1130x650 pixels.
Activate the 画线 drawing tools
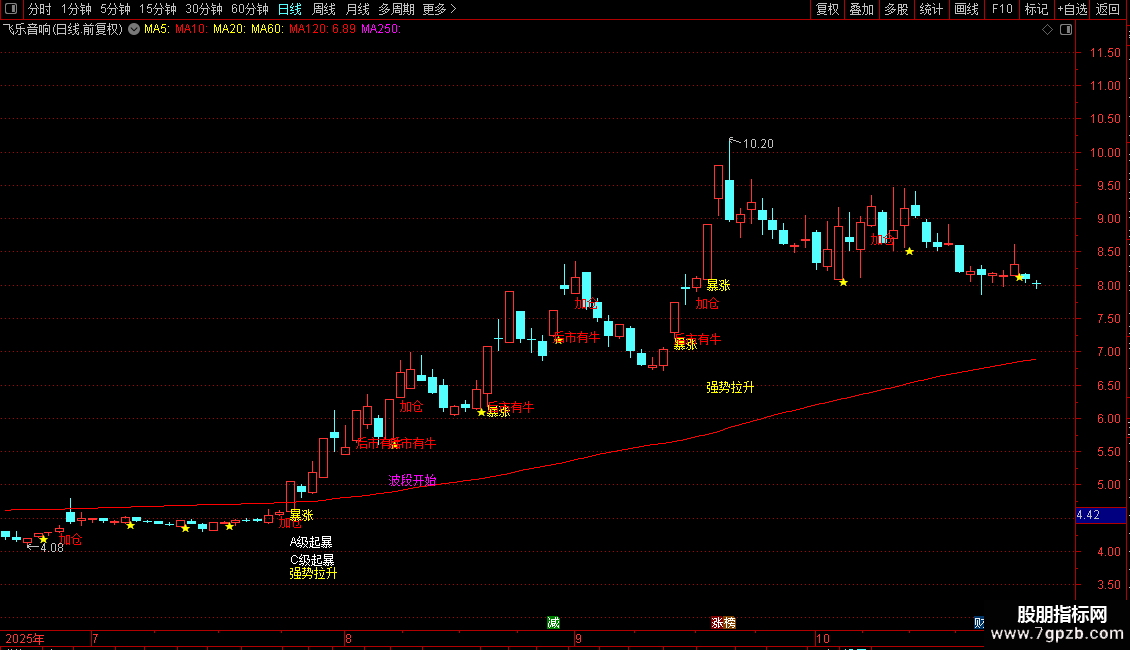[x=966, y=9]
